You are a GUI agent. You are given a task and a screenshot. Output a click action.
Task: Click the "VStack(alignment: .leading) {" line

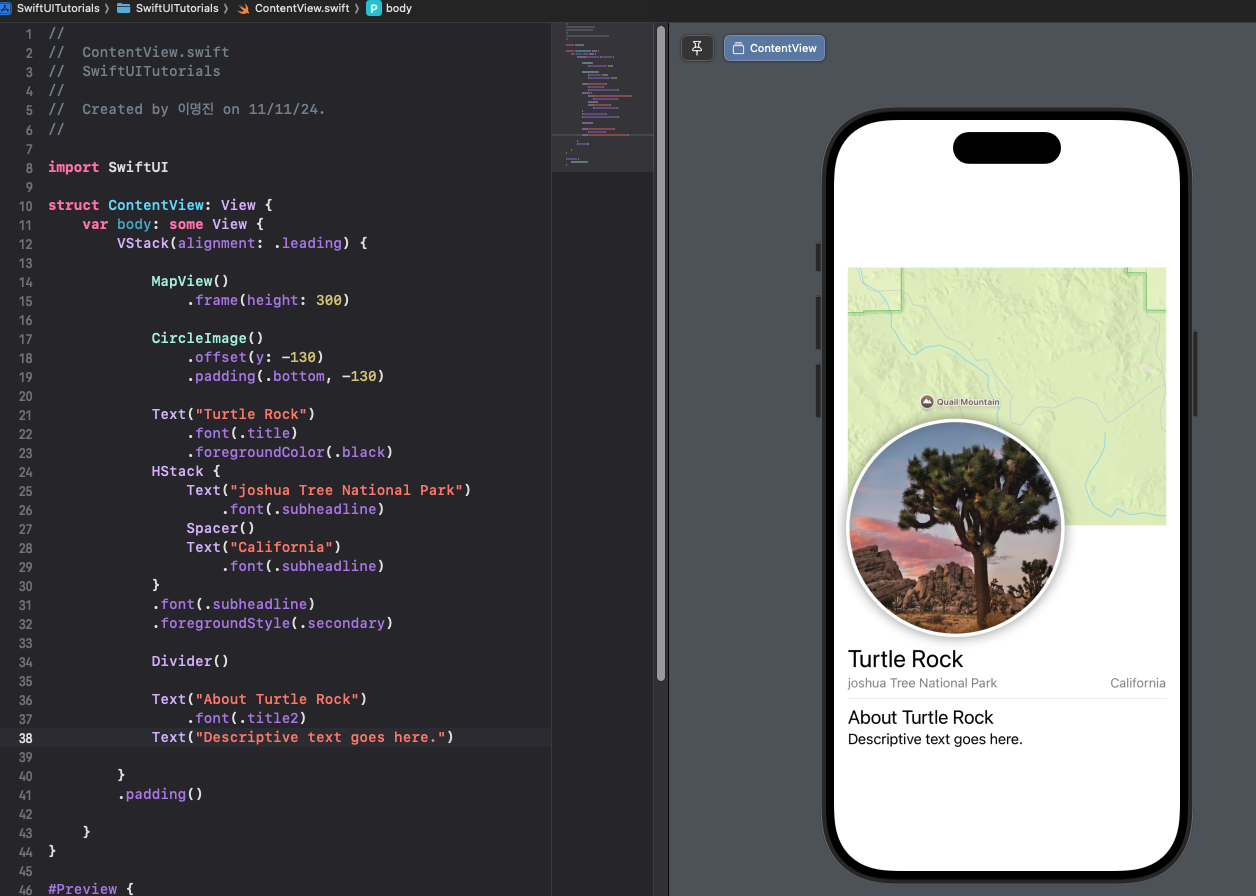242,243
